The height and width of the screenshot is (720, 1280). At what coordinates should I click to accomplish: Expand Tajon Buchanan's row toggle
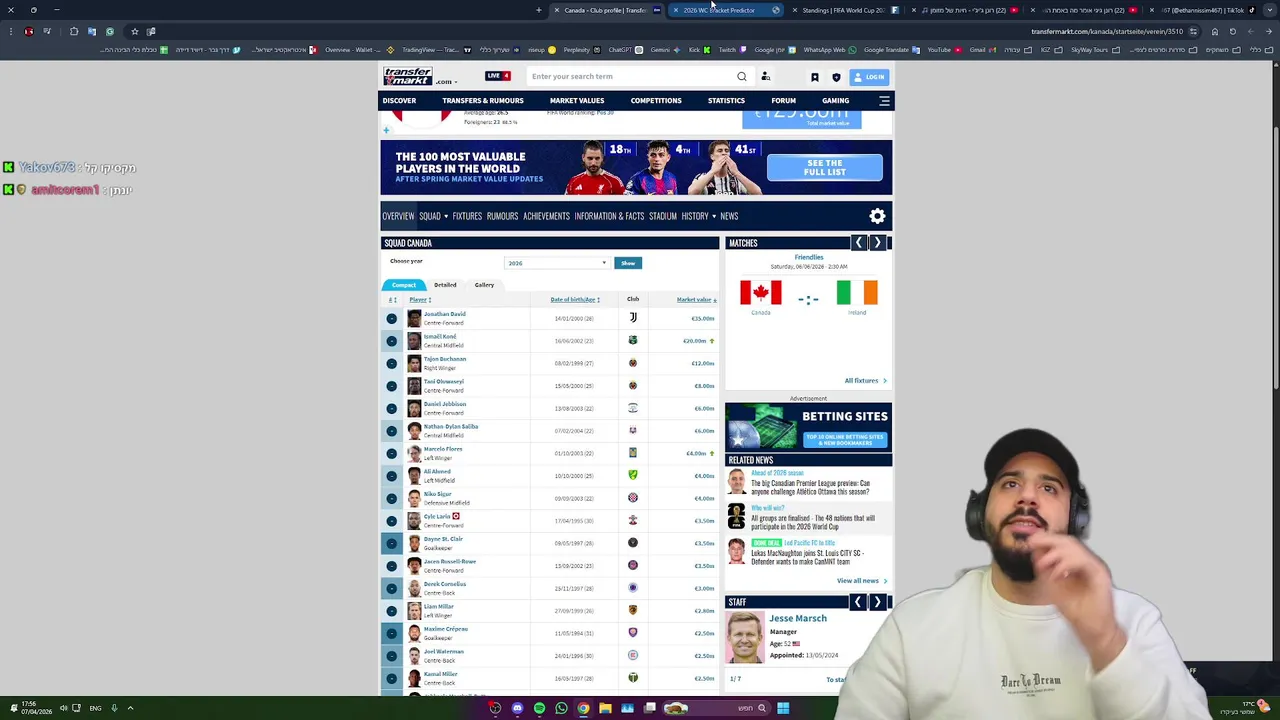click(x=391, y=363)
